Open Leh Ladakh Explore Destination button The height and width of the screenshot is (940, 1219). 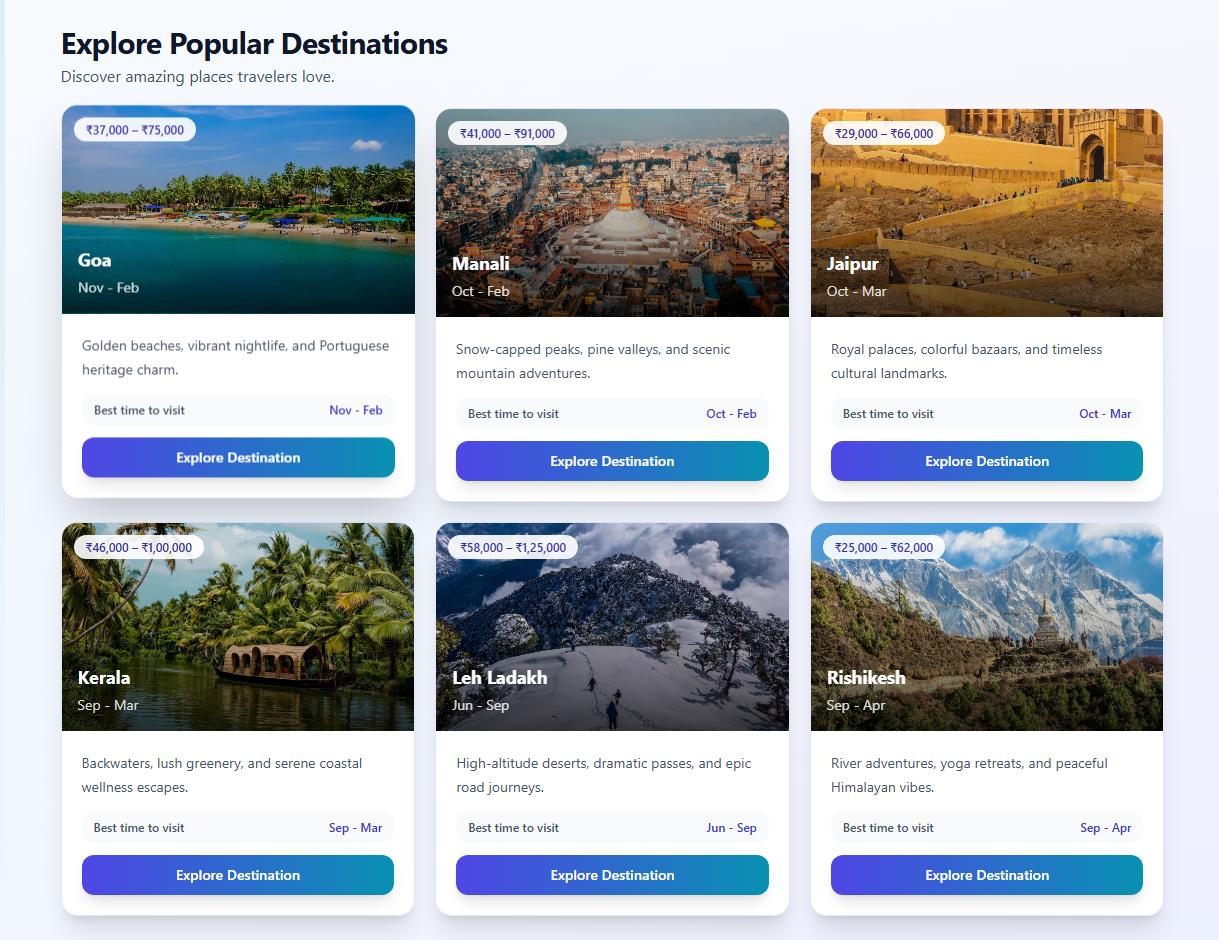612,875
